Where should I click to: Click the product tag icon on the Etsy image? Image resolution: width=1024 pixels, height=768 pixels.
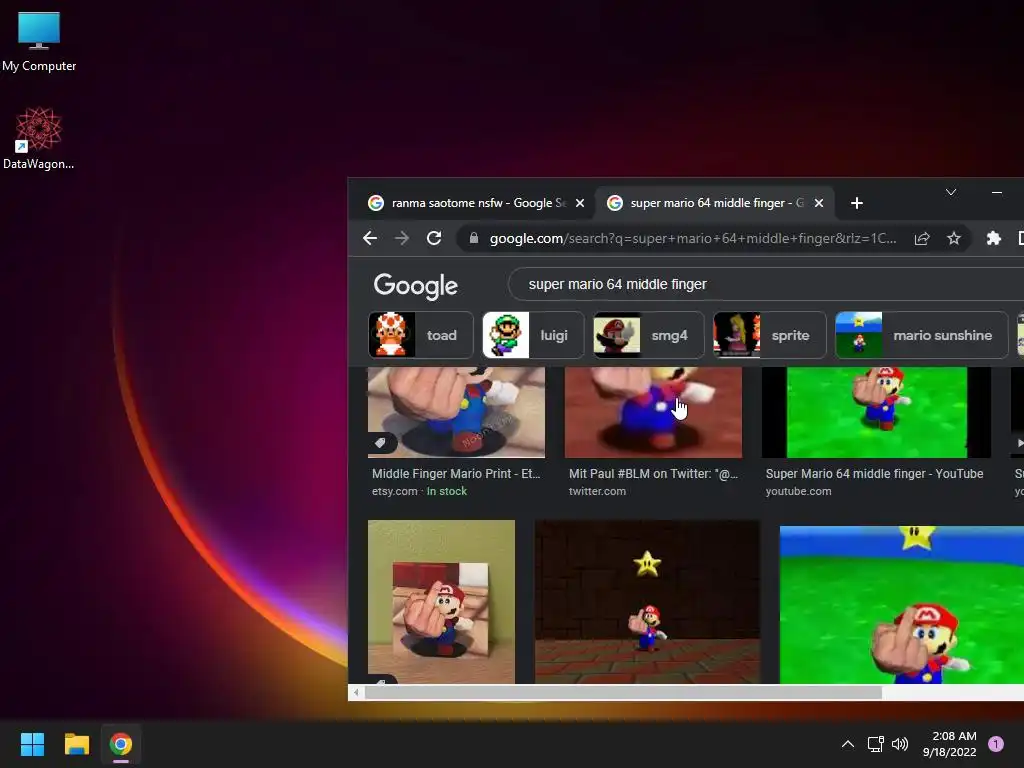point(381,443)
